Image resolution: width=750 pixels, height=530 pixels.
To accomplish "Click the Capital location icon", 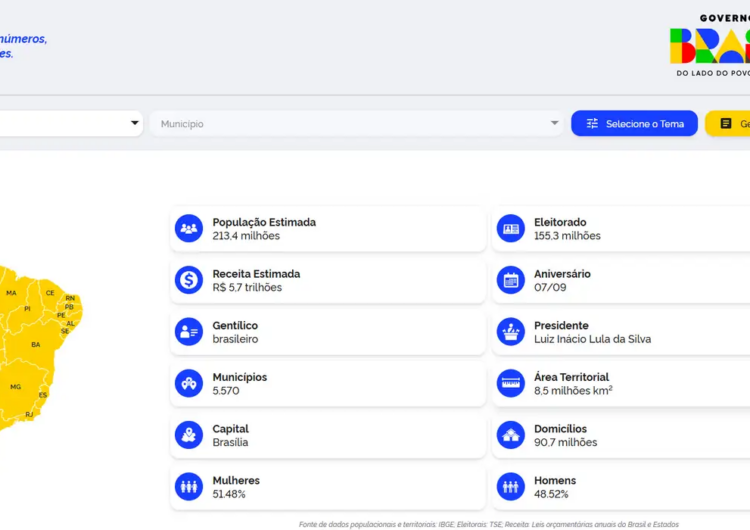I will [x=189, y=435].
